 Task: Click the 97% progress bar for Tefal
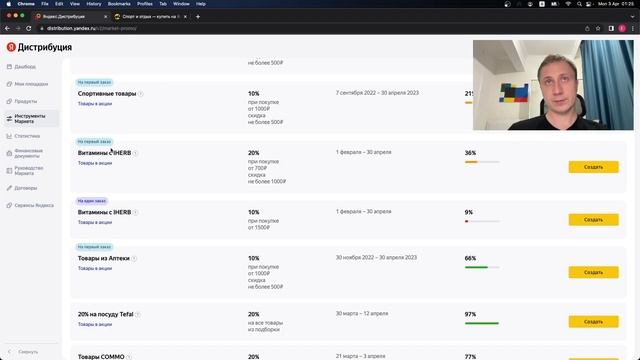(x=482, y=323)
